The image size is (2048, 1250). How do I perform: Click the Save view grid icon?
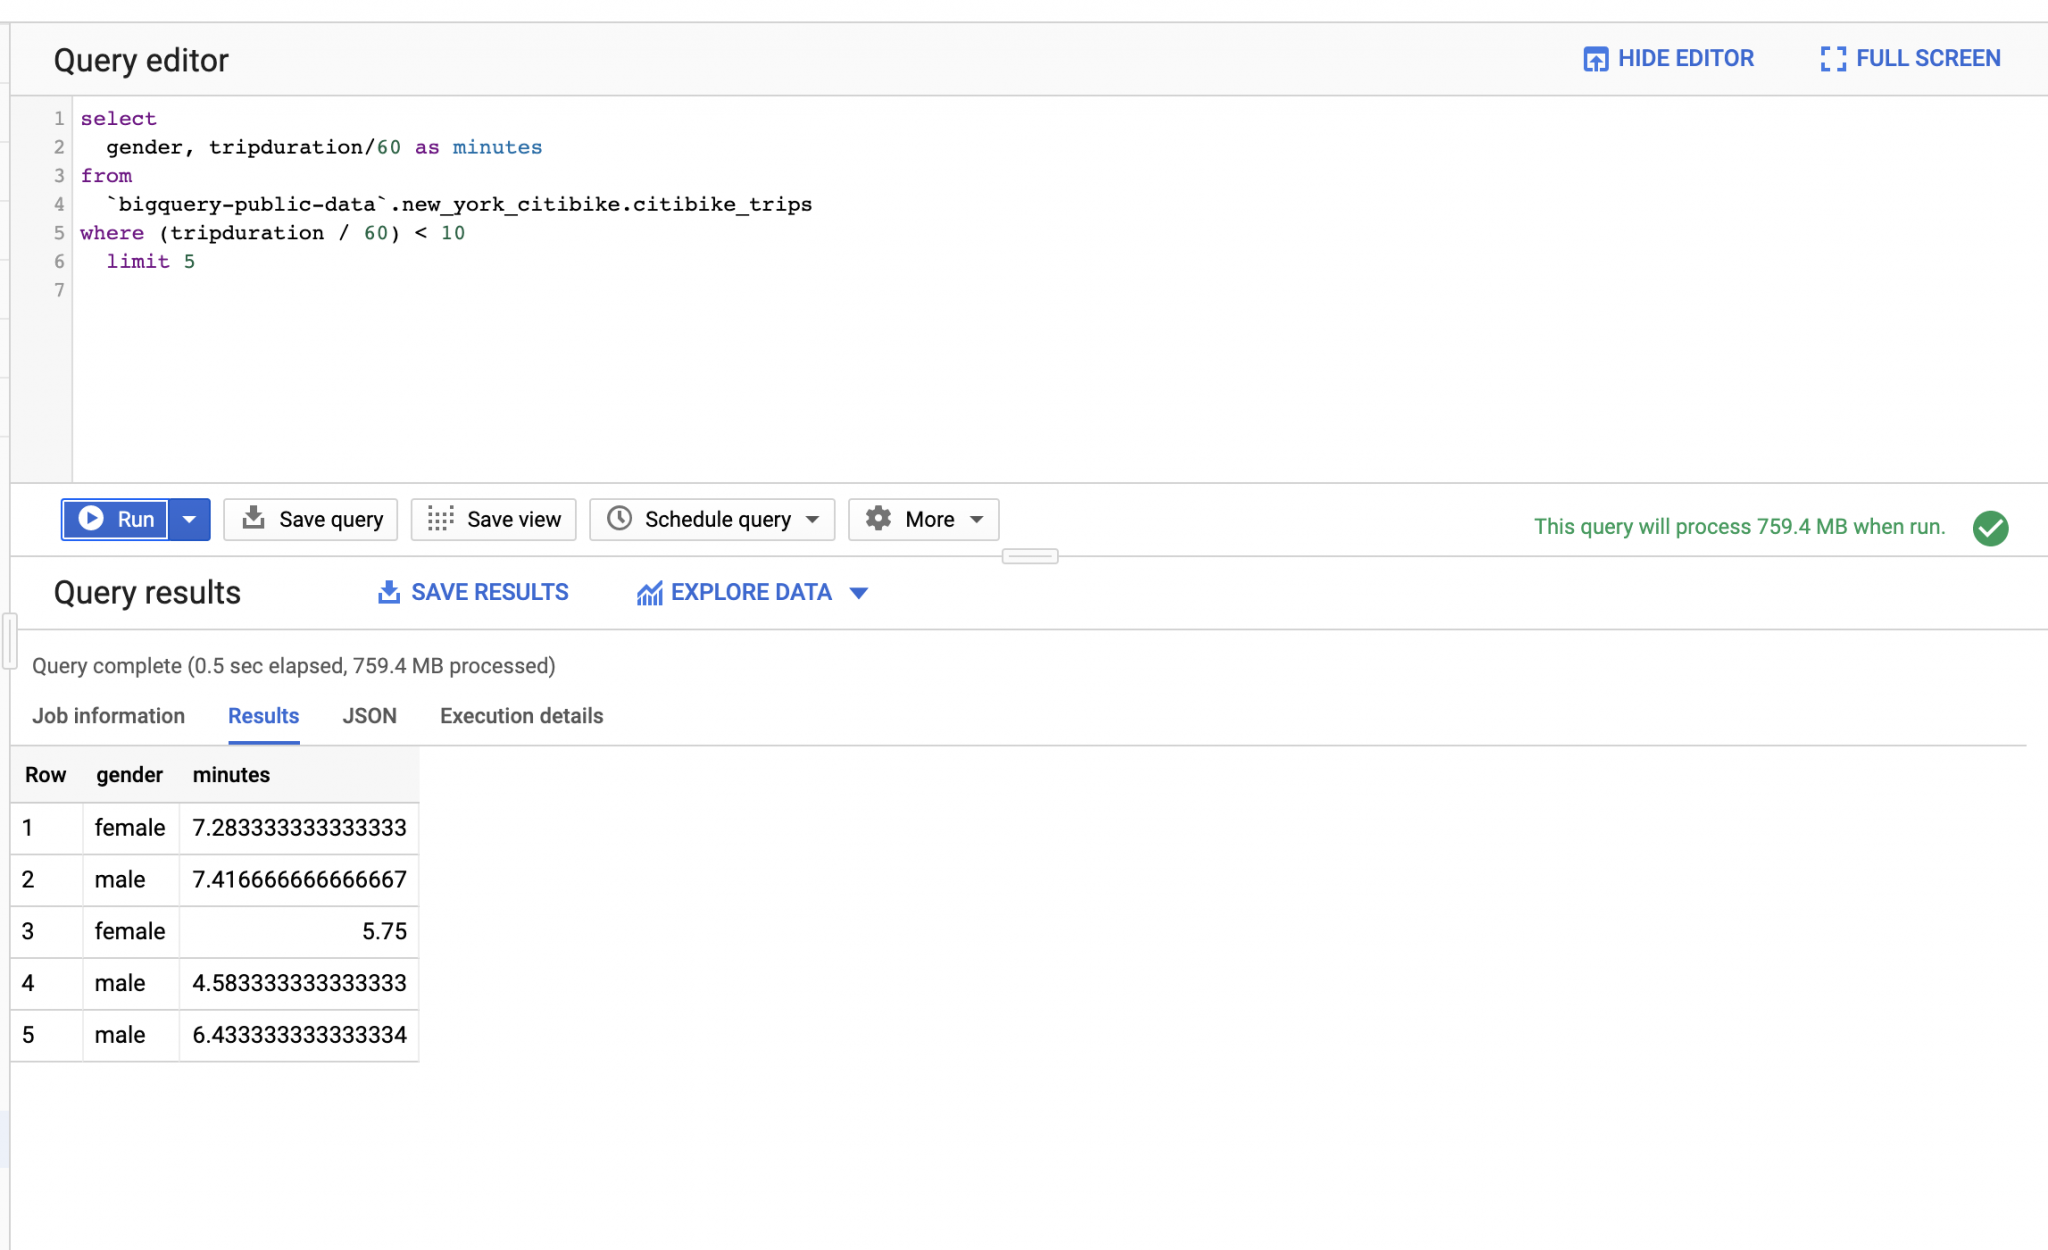(x=440, y=519)
